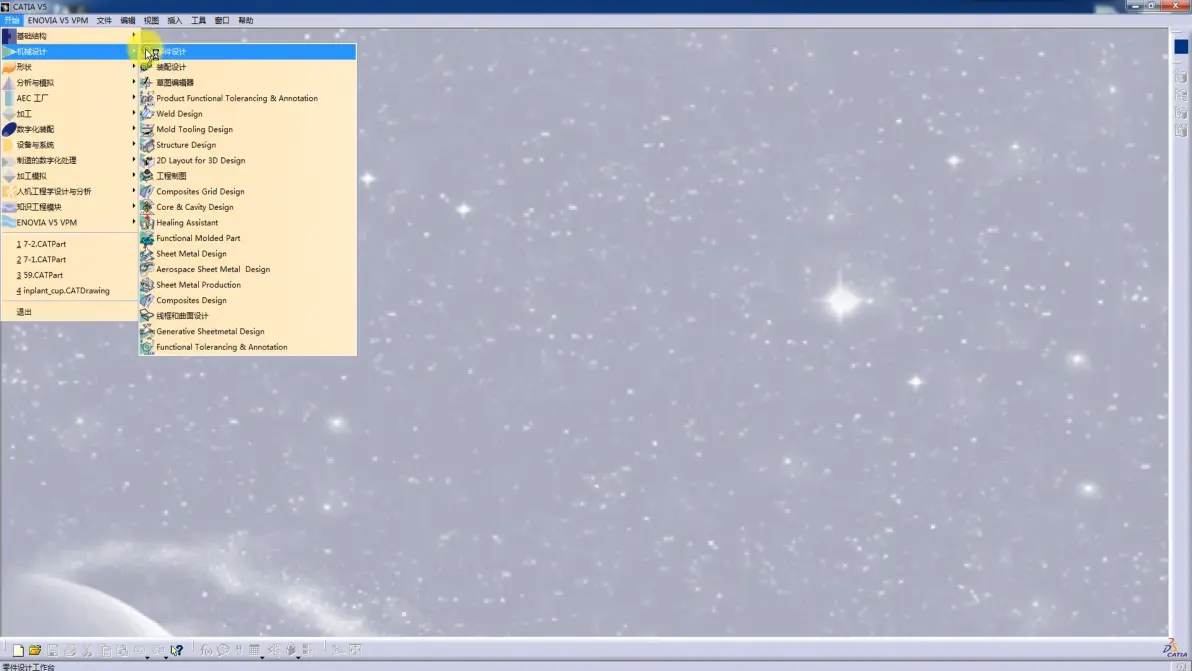Click the Print icon in bottom toolbar
The height and width of the screenshot is (671, 1192).
click(x=70, y=650)
